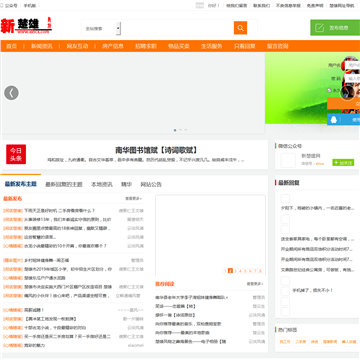Viewport: 360px width, 360px height.
Task: Click the 免责声明 top bar link
Action: 315,6
